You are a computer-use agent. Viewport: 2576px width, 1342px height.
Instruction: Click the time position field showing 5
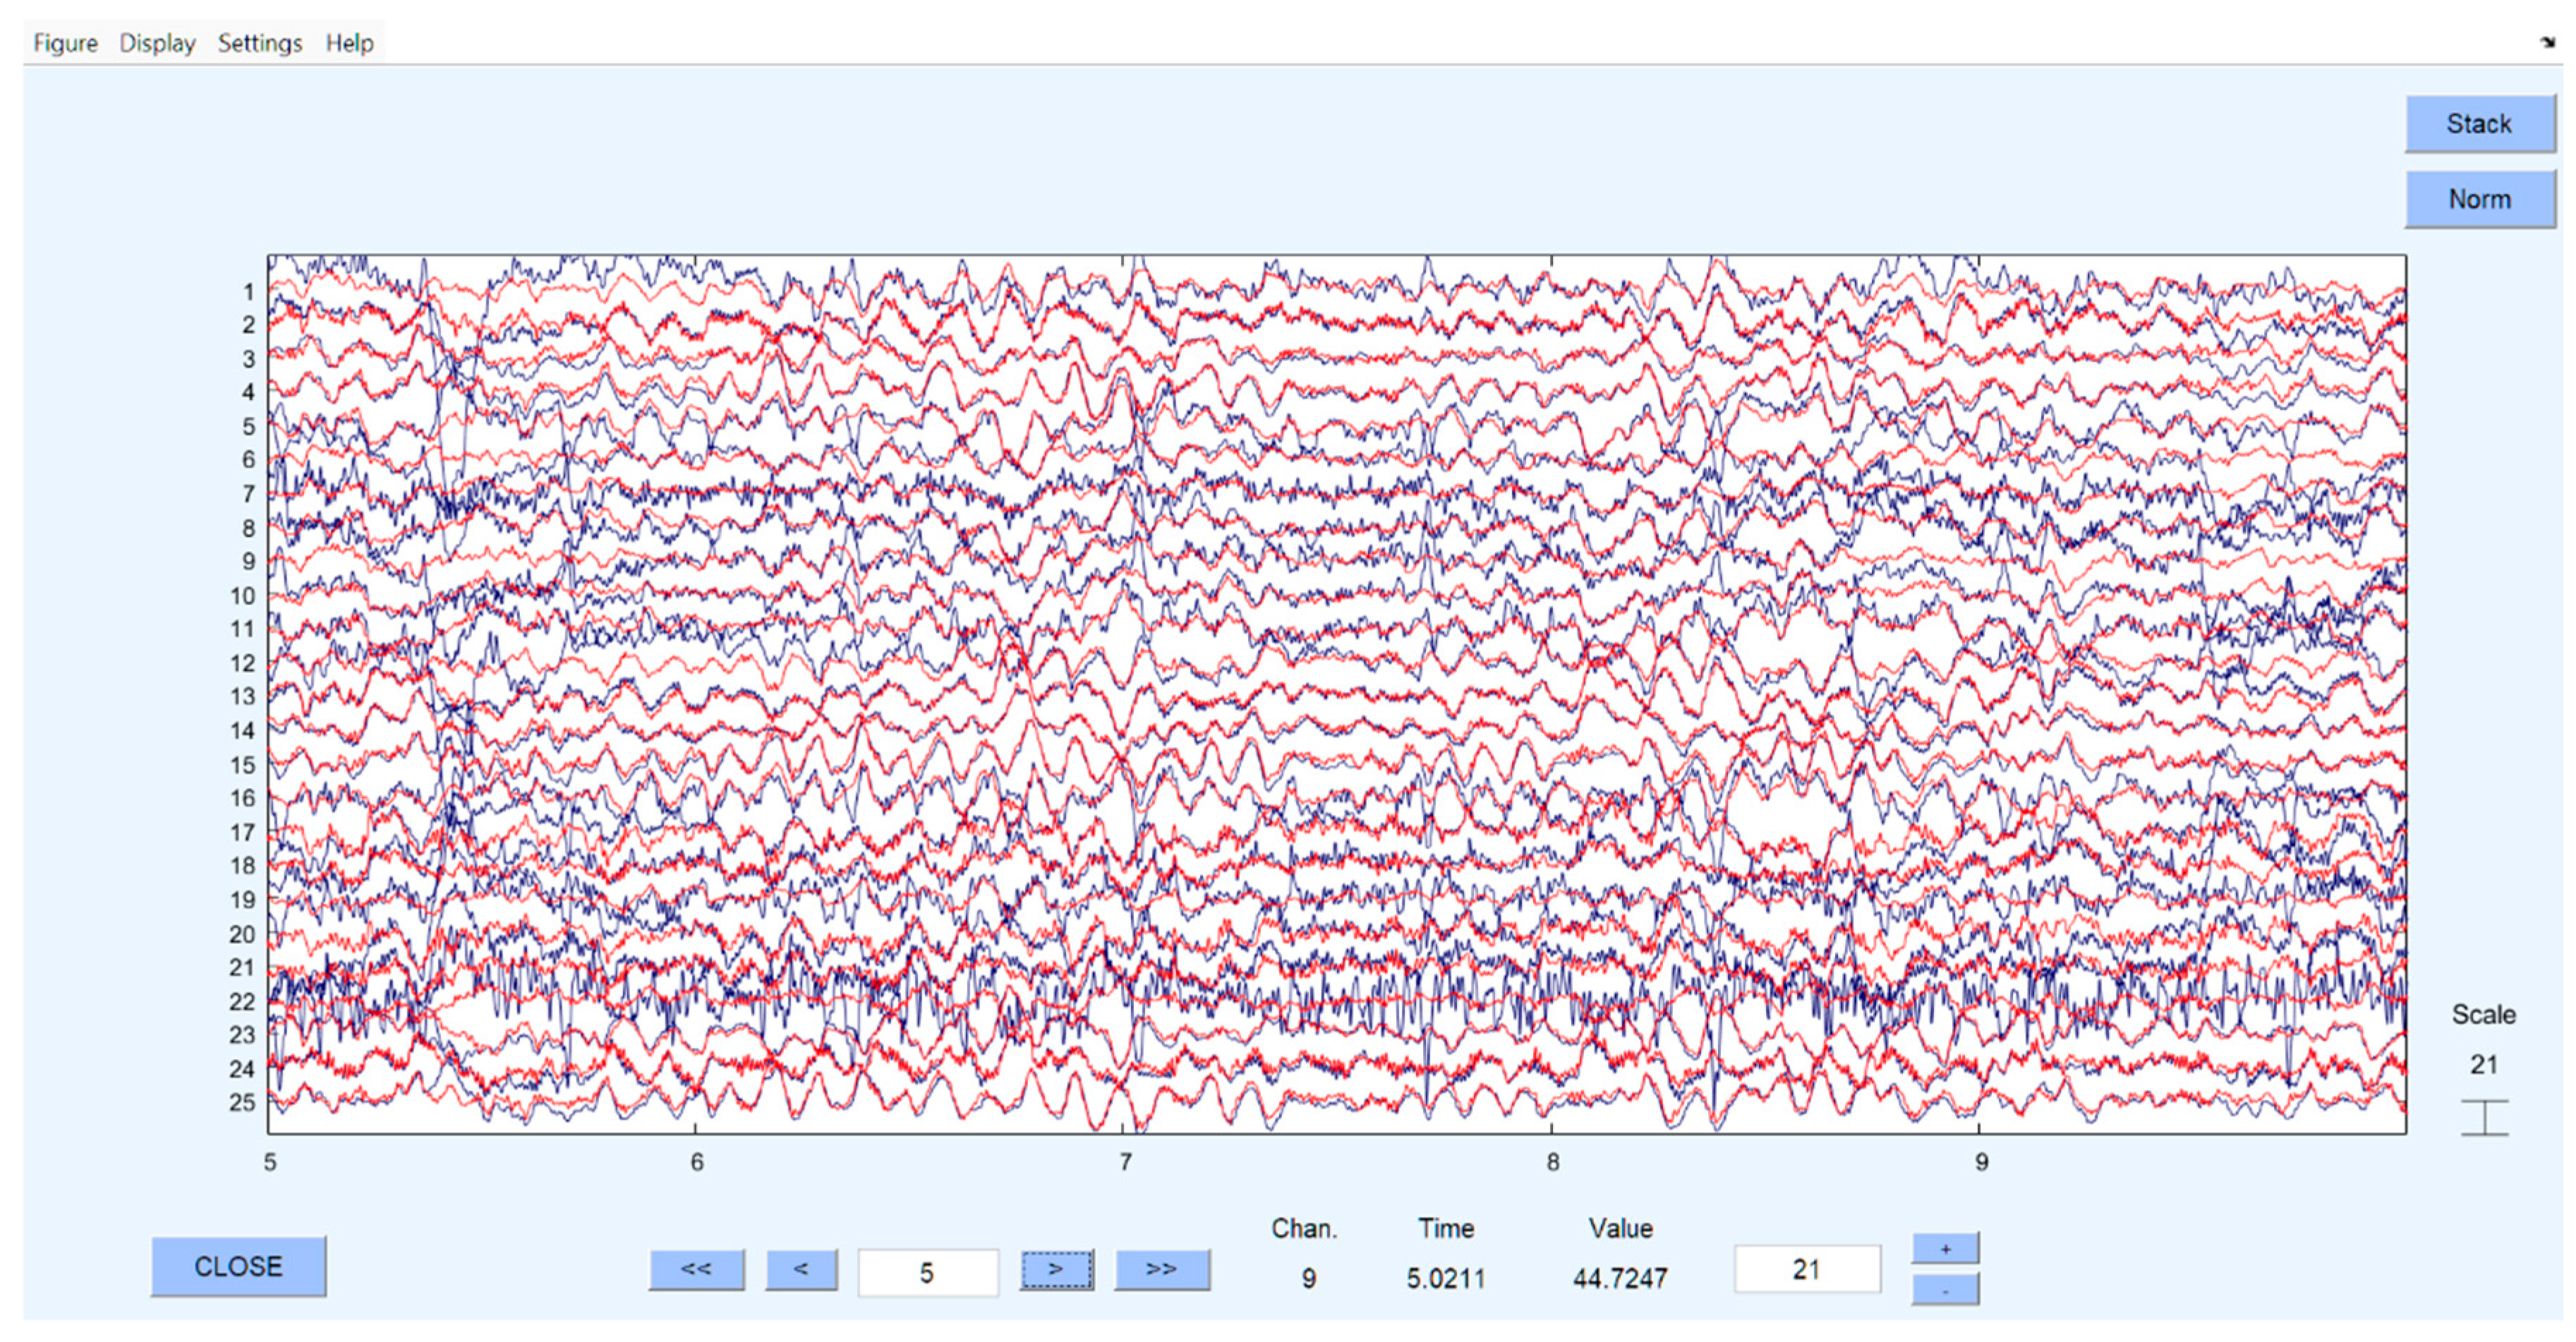(927, 1272)
